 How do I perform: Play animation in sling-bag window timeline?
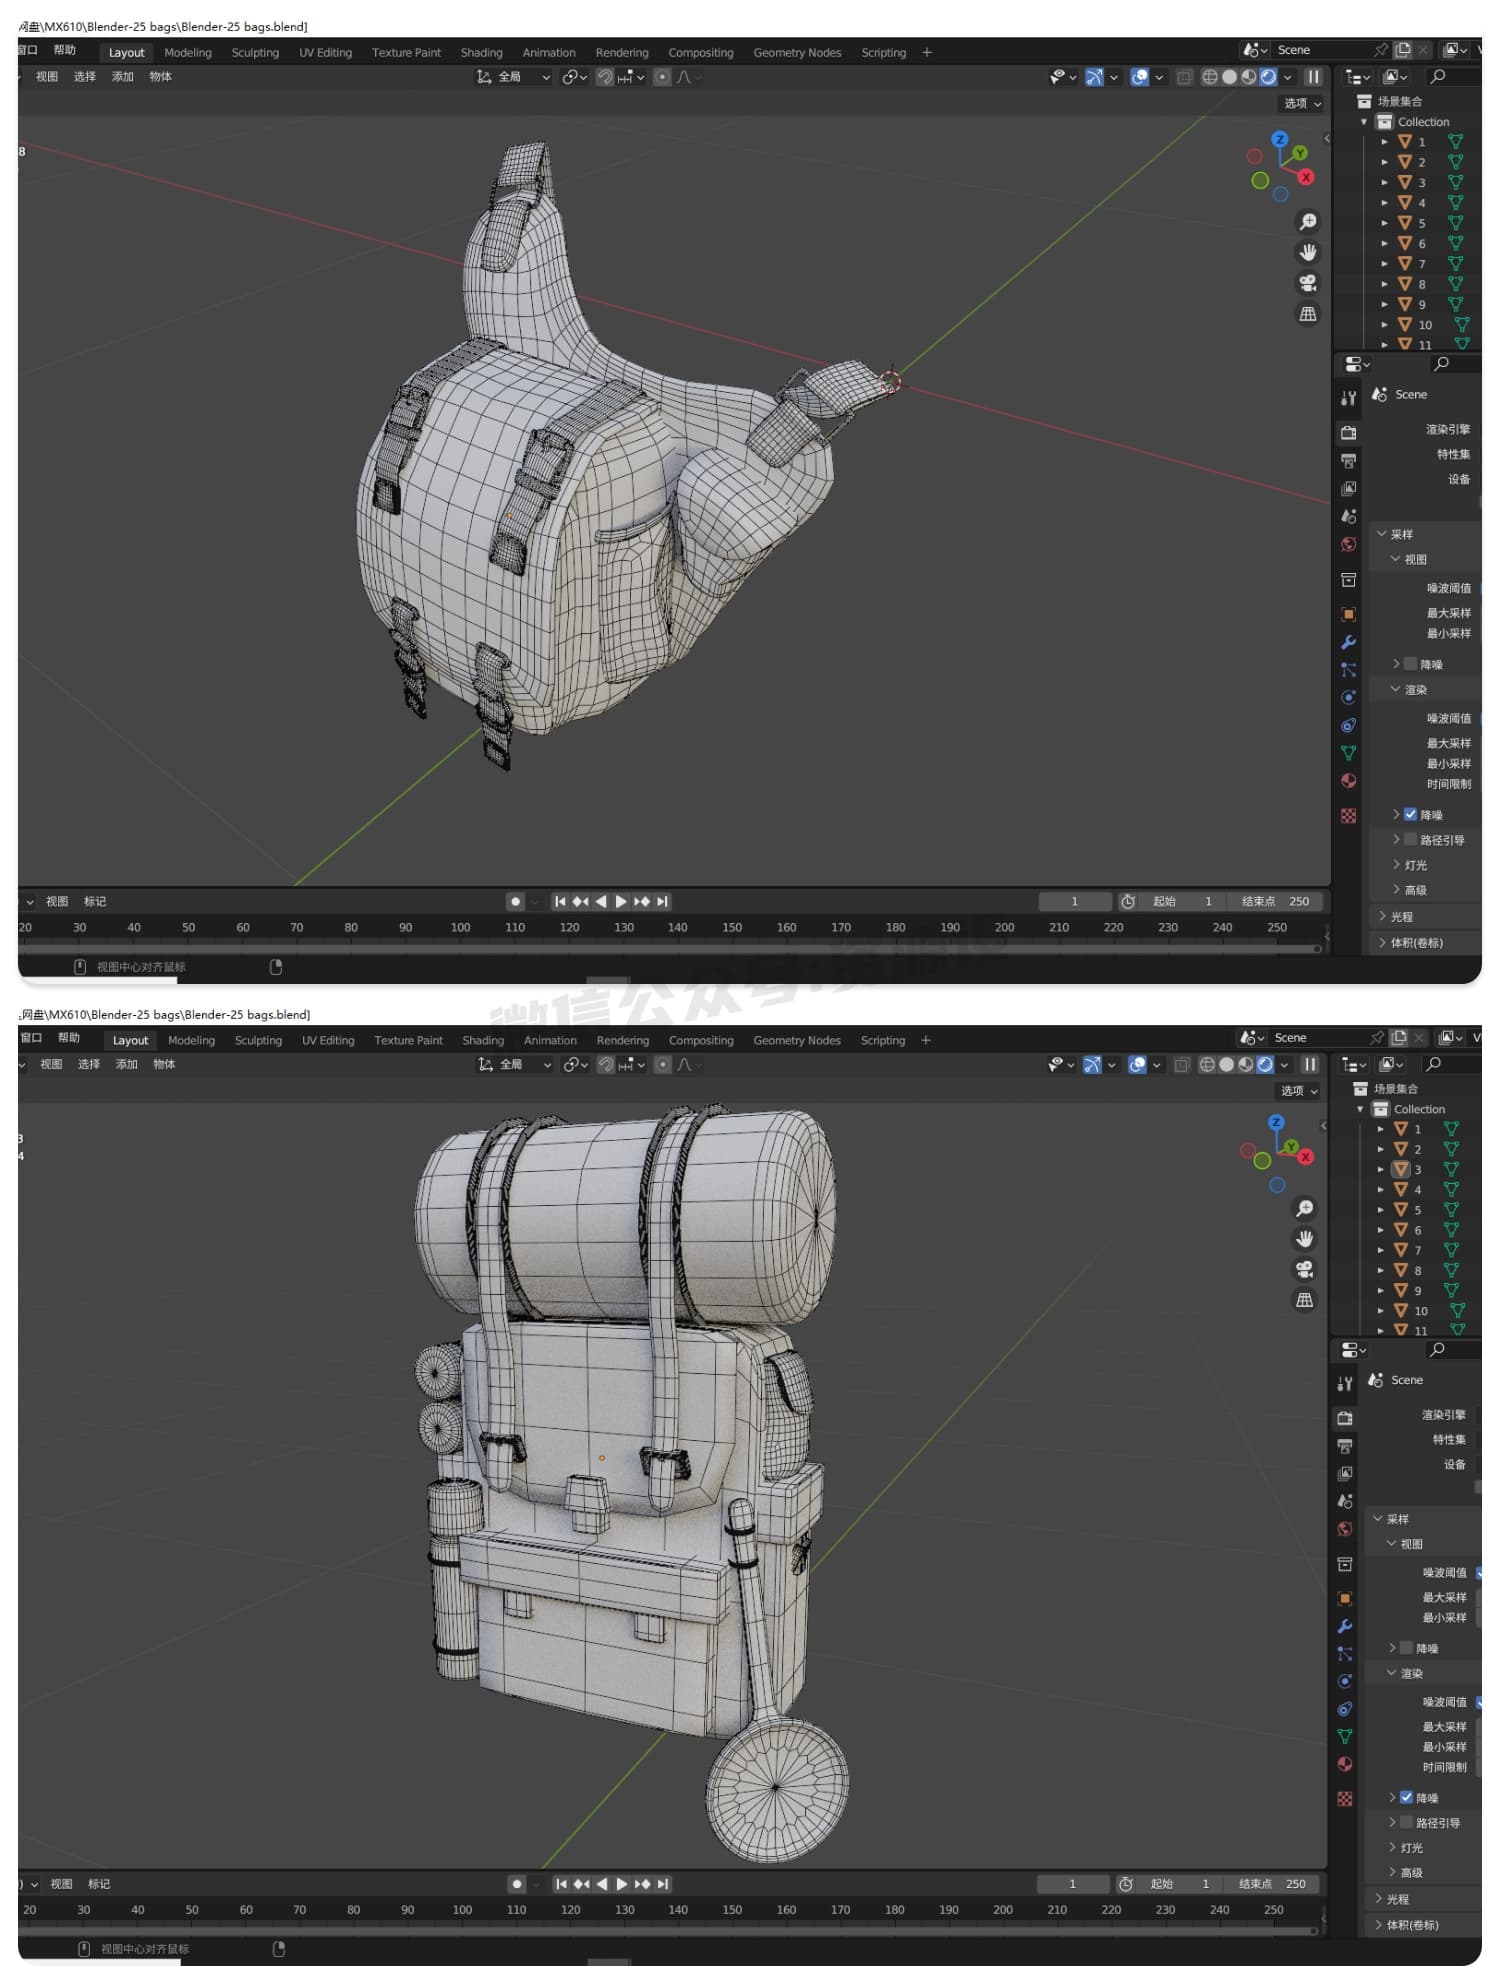[x=621, y=901]
